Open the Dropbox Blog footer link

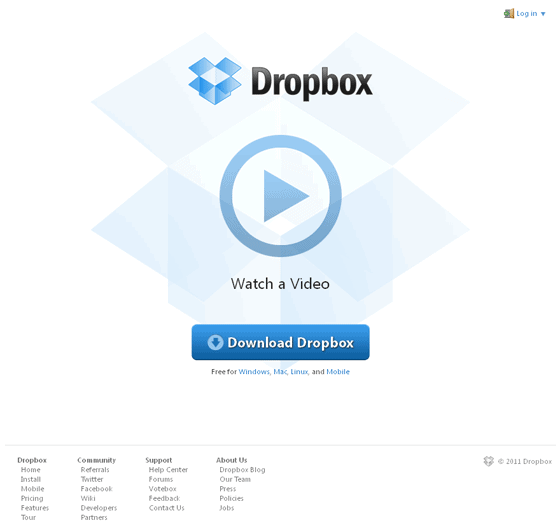point(242,470)
